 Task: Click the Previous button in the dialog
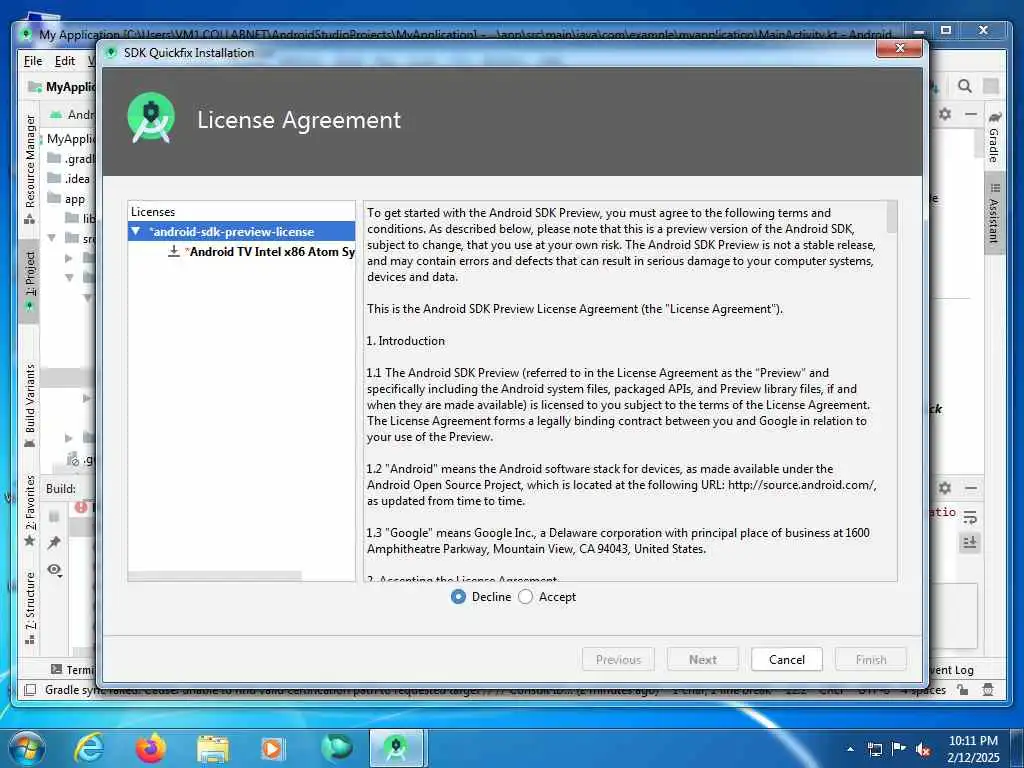[618, 660]
